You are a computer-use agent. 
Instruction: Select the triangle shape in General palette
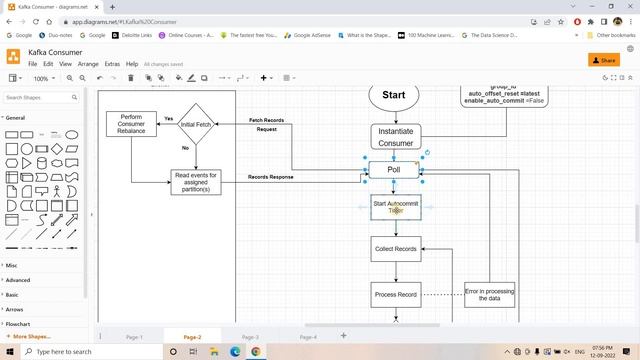(x=27, y=163)
